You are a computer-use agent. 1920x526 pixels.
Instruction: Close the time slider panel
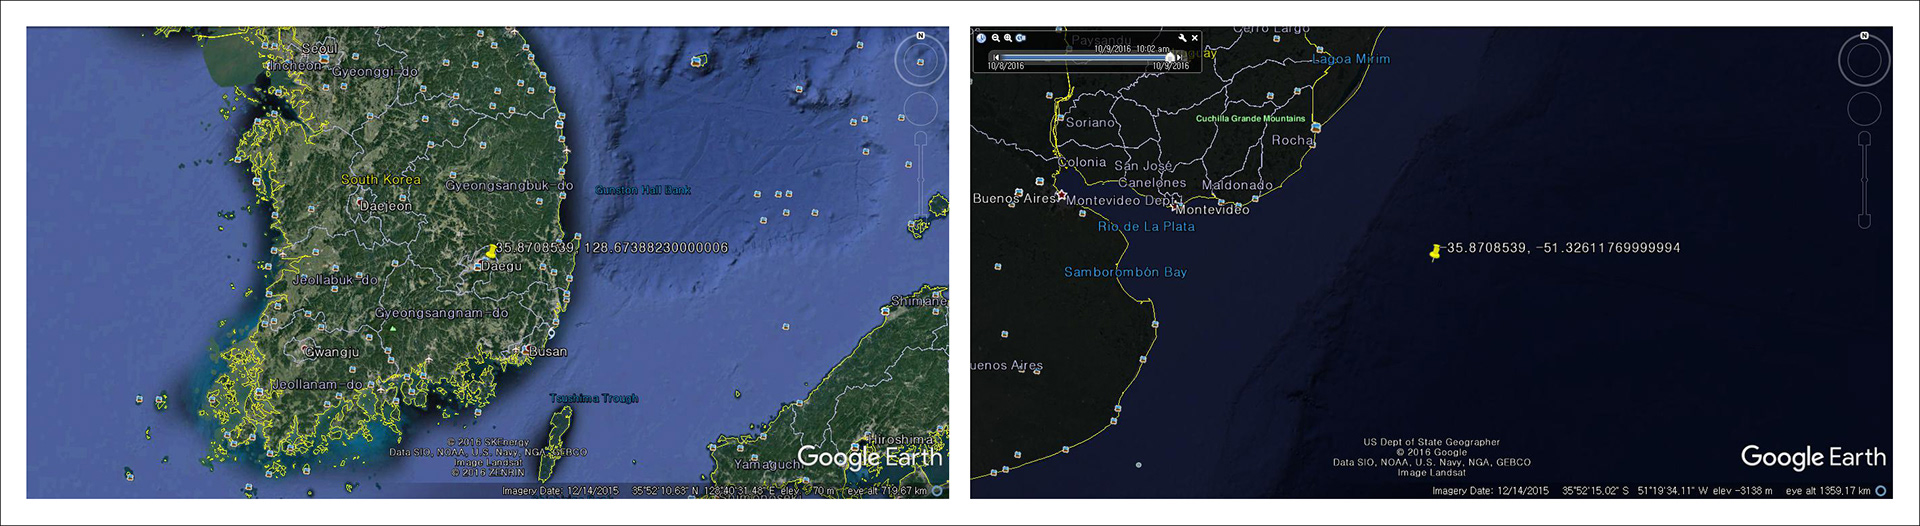[1194, 38]
